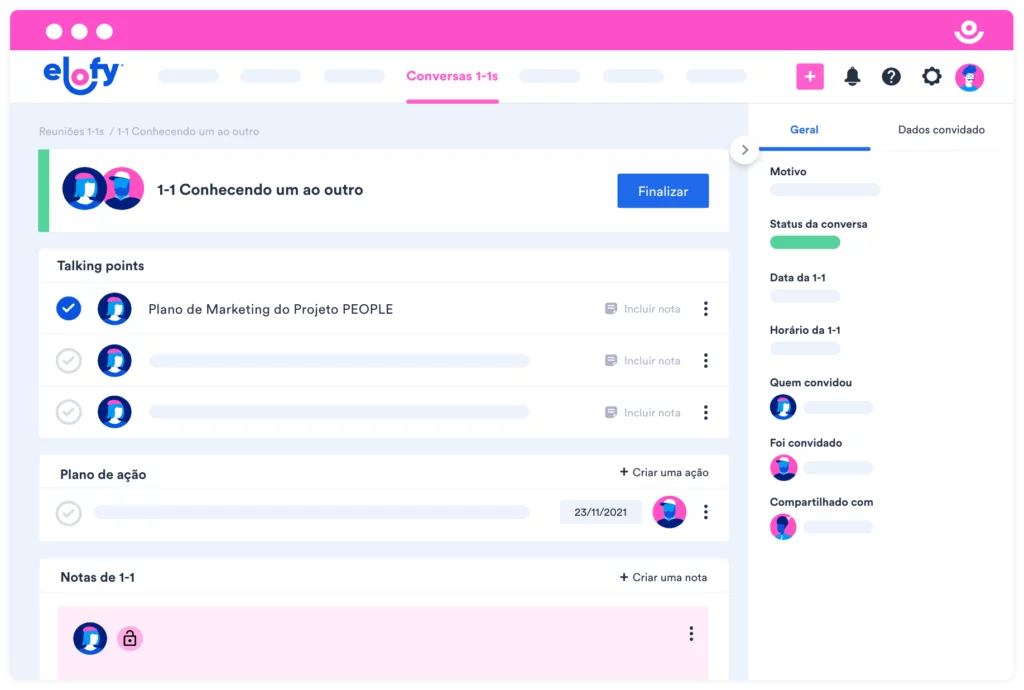The height and width of the screenshot is (690, 1024).
Task: Click the green Status da conversa pill
Action: click(805, 242)
